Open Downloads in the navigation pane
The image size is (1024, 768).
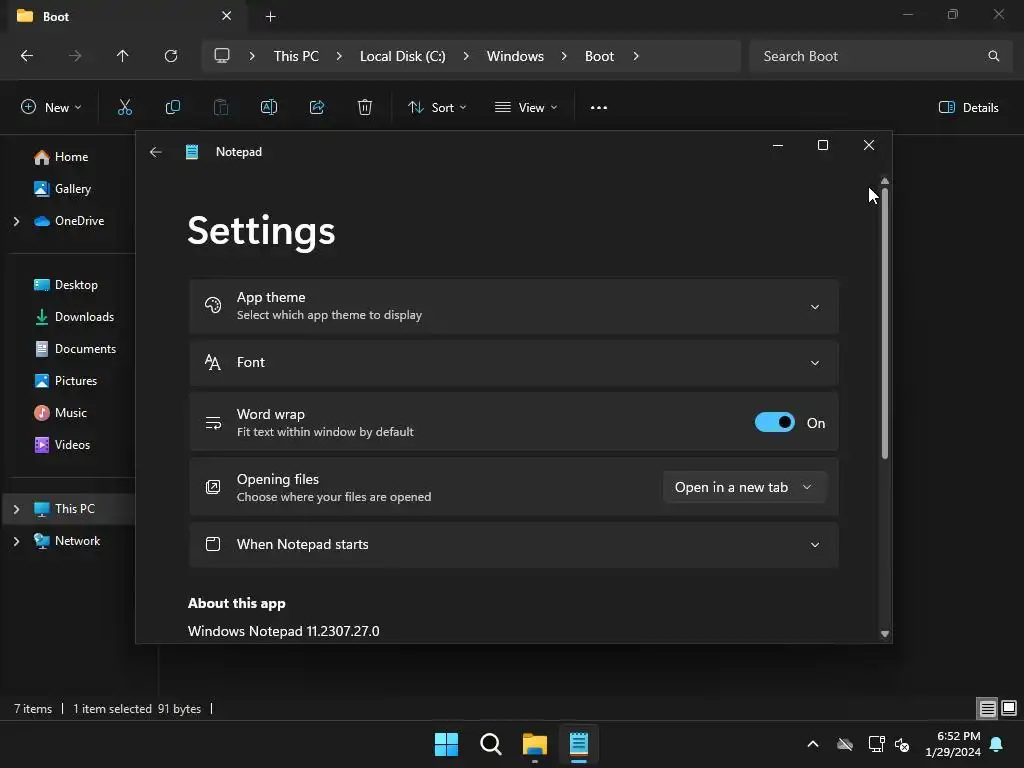[x=84, y=317]
